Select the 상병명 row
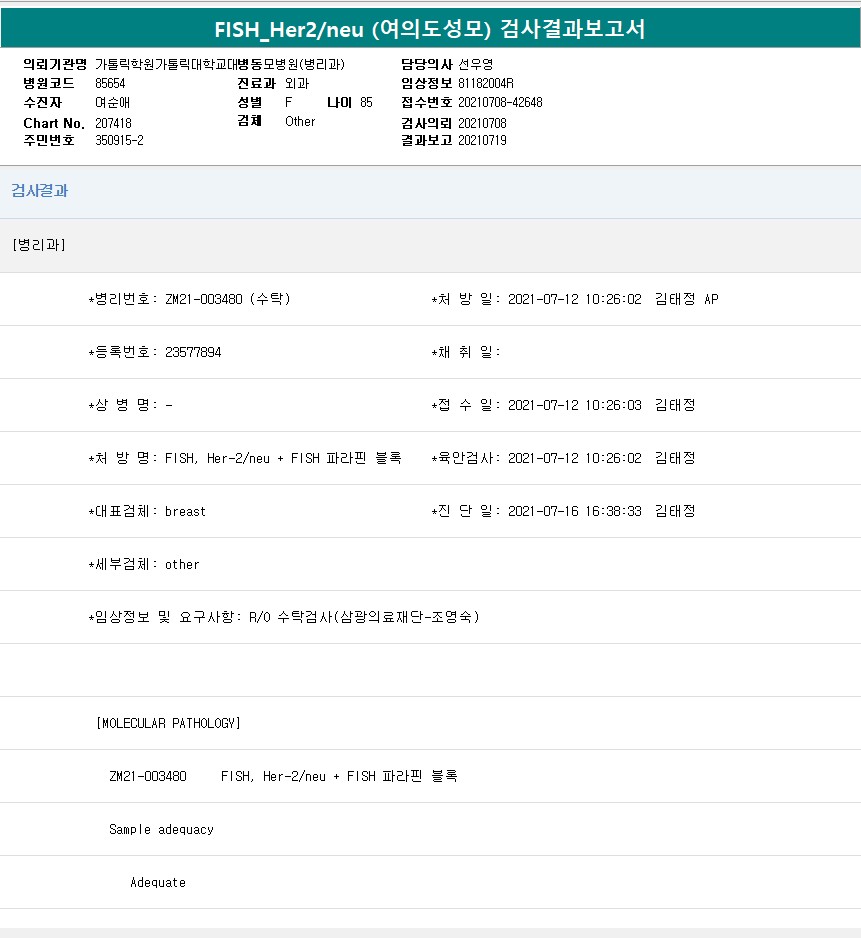Screen dimensions: 861x938 [x=130, y=405]
